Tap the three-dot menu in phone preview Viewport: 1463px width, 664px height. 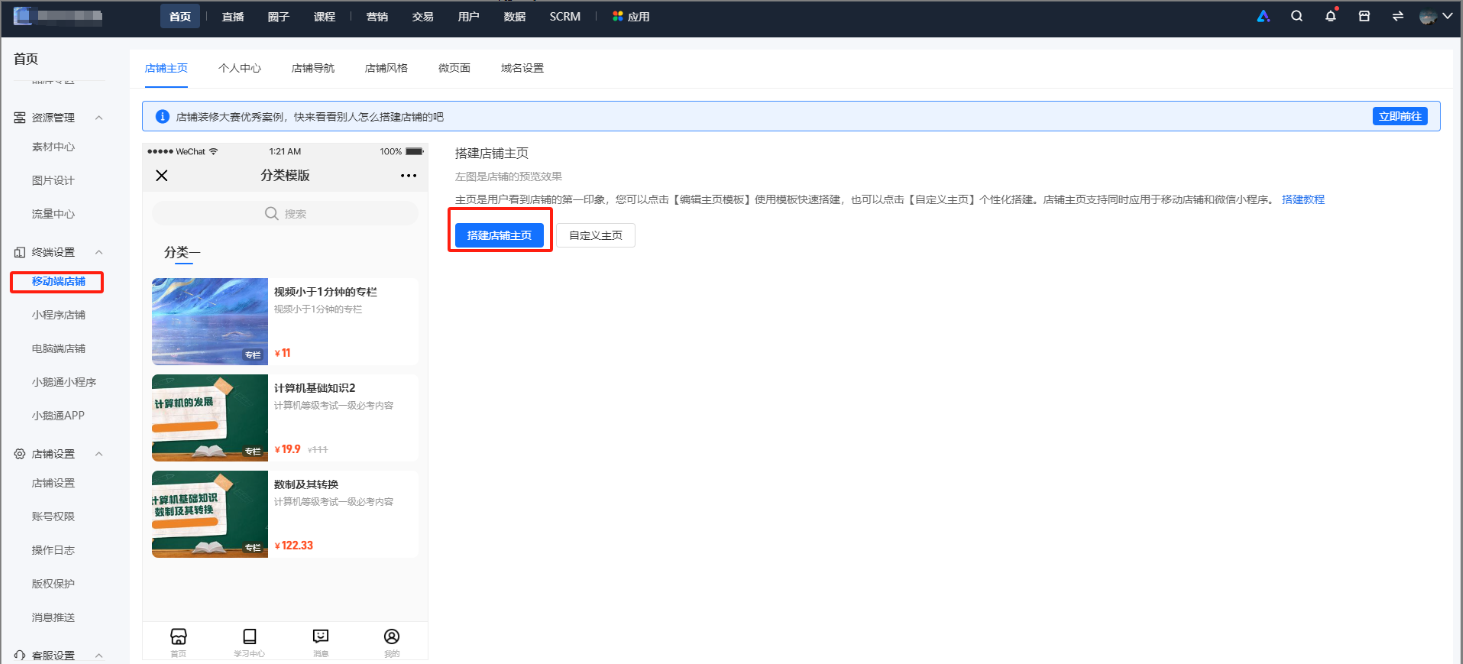(x=408, y=176)
